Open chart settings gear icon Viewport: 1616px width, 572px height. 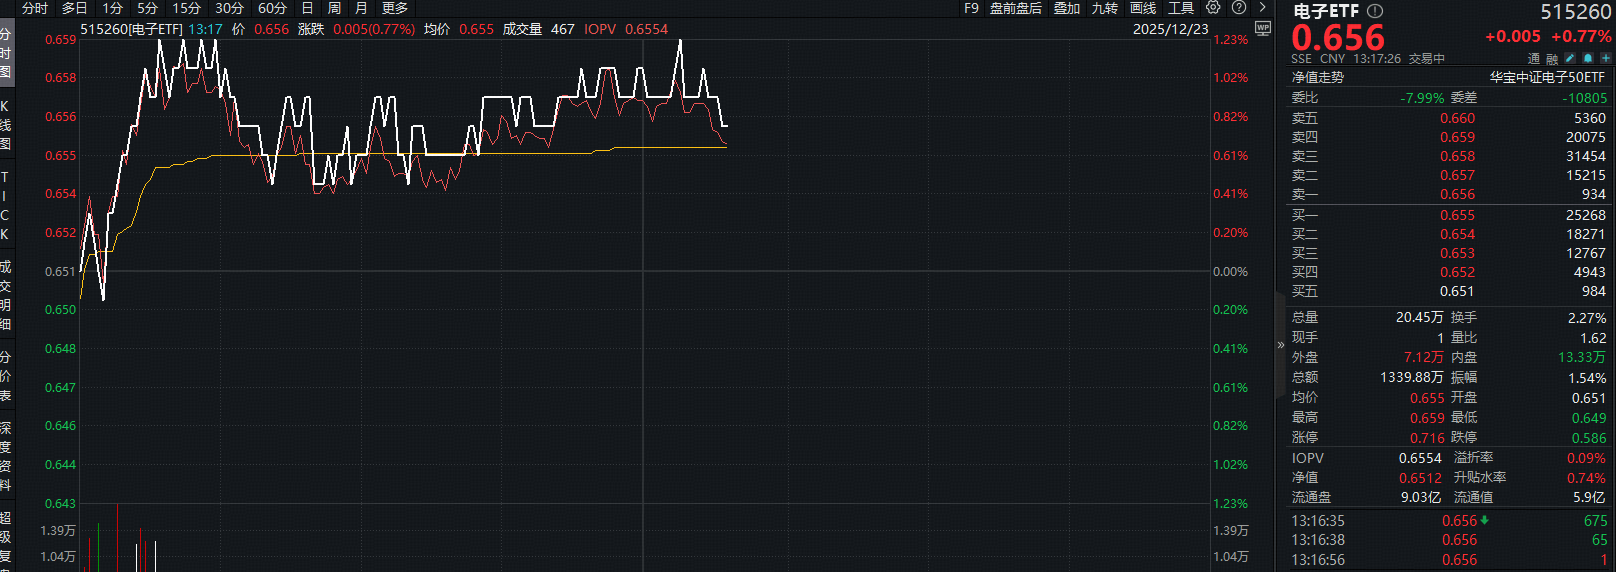[x=1213, y=8]
